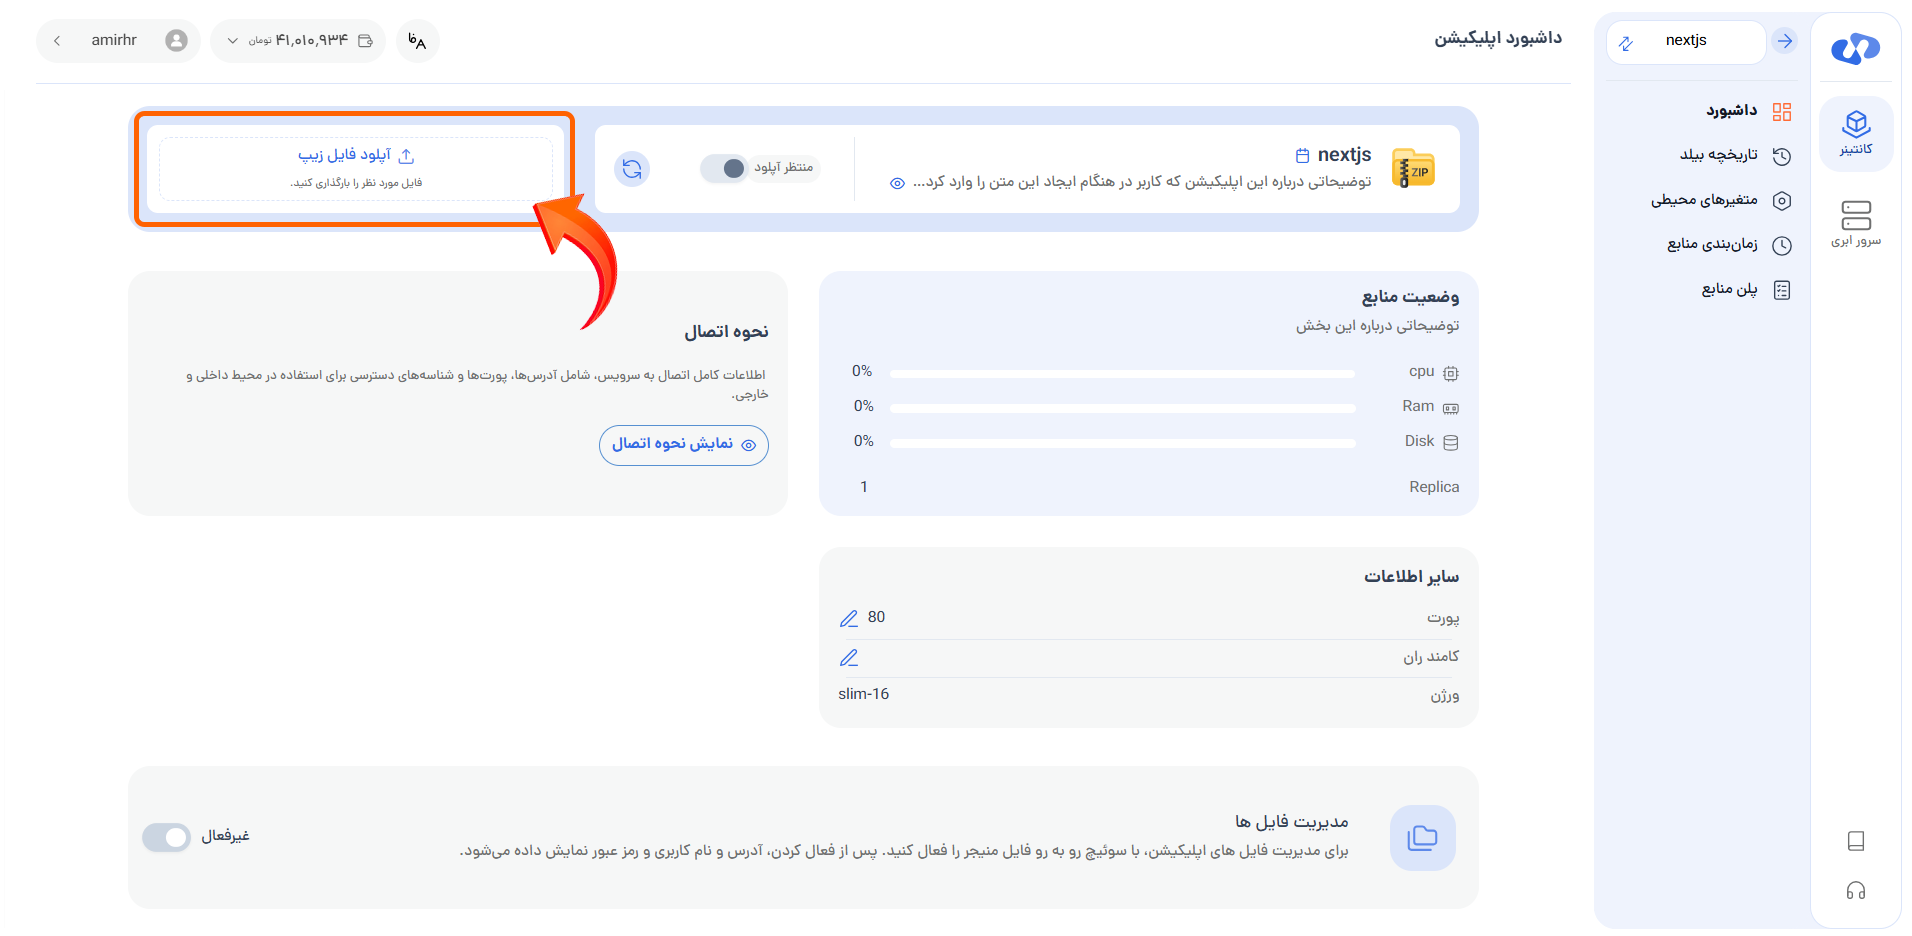The image size is (1912, 936).
Task: Click the Ram memory icon
Action: 1451,408
